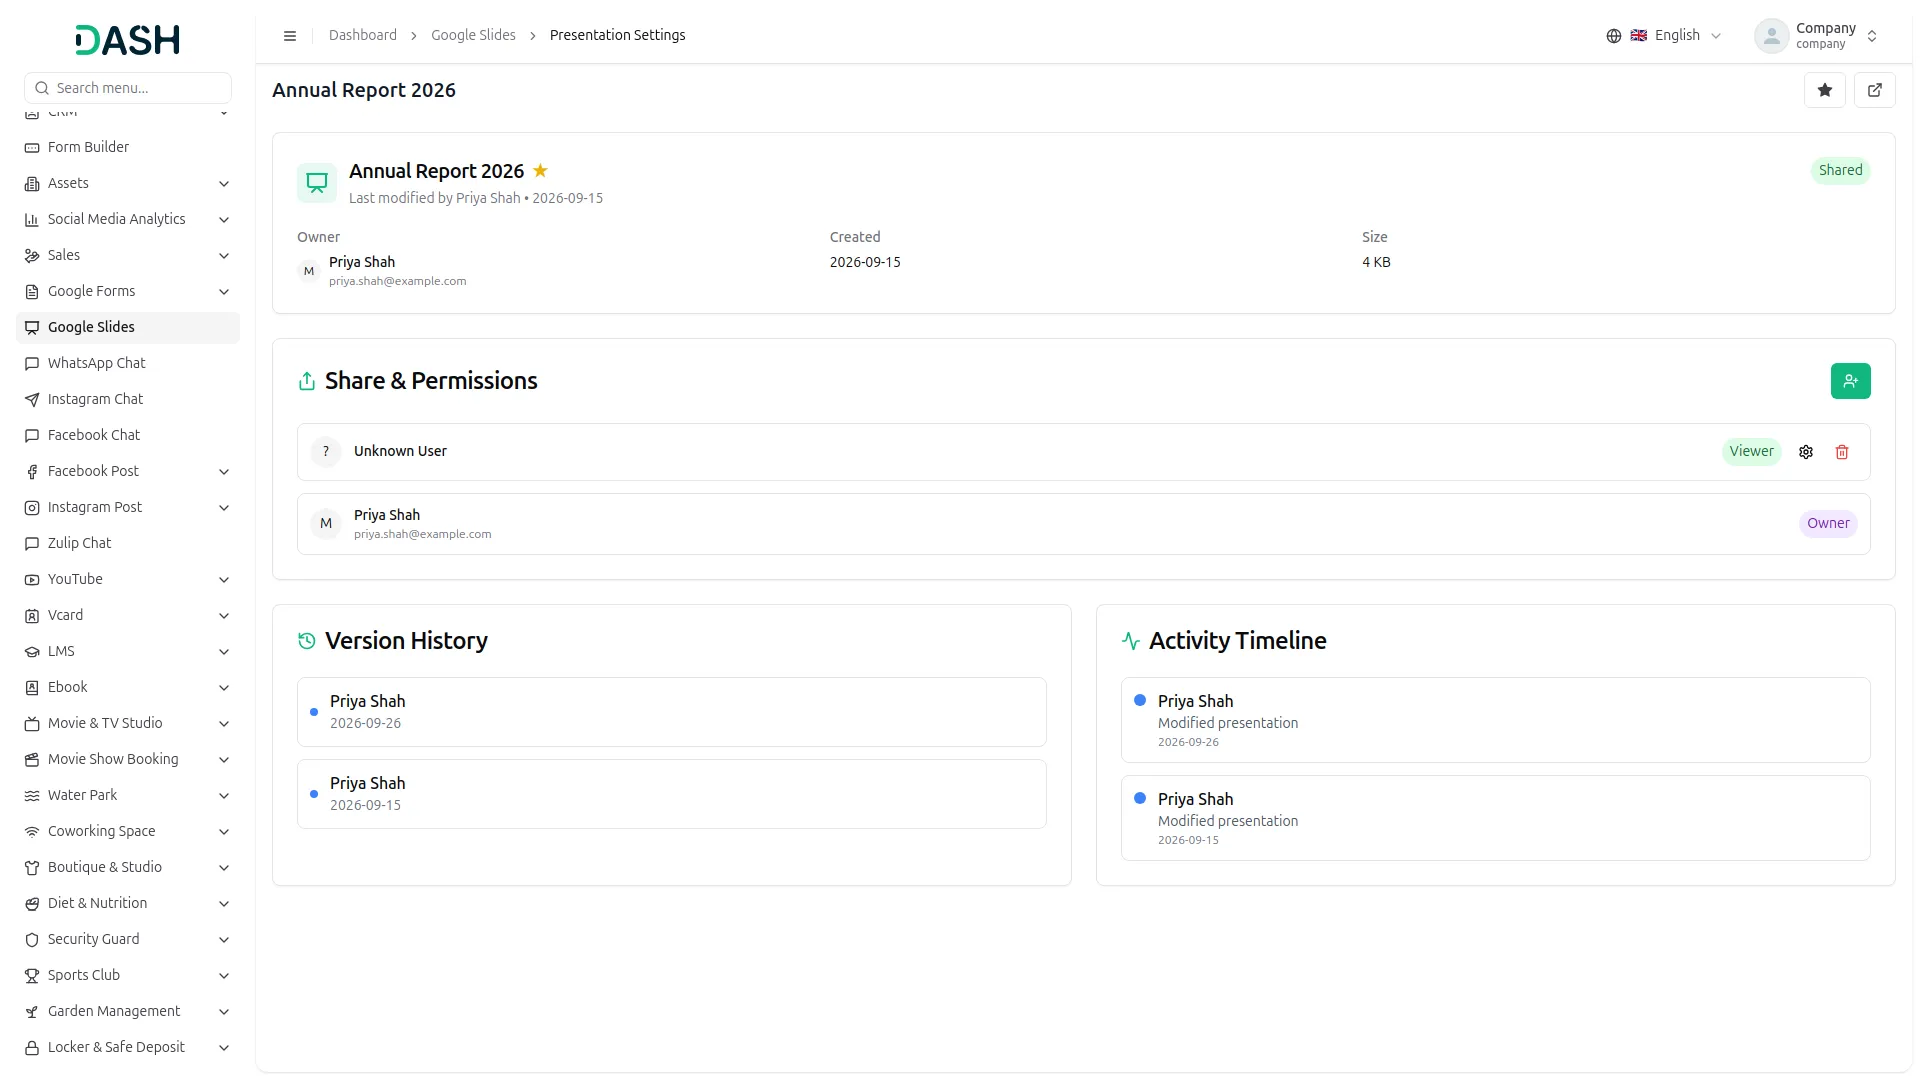1920x1080 pixels.
Task: Go to Google Slides breadcrumb link
Action: pos(473,35)
